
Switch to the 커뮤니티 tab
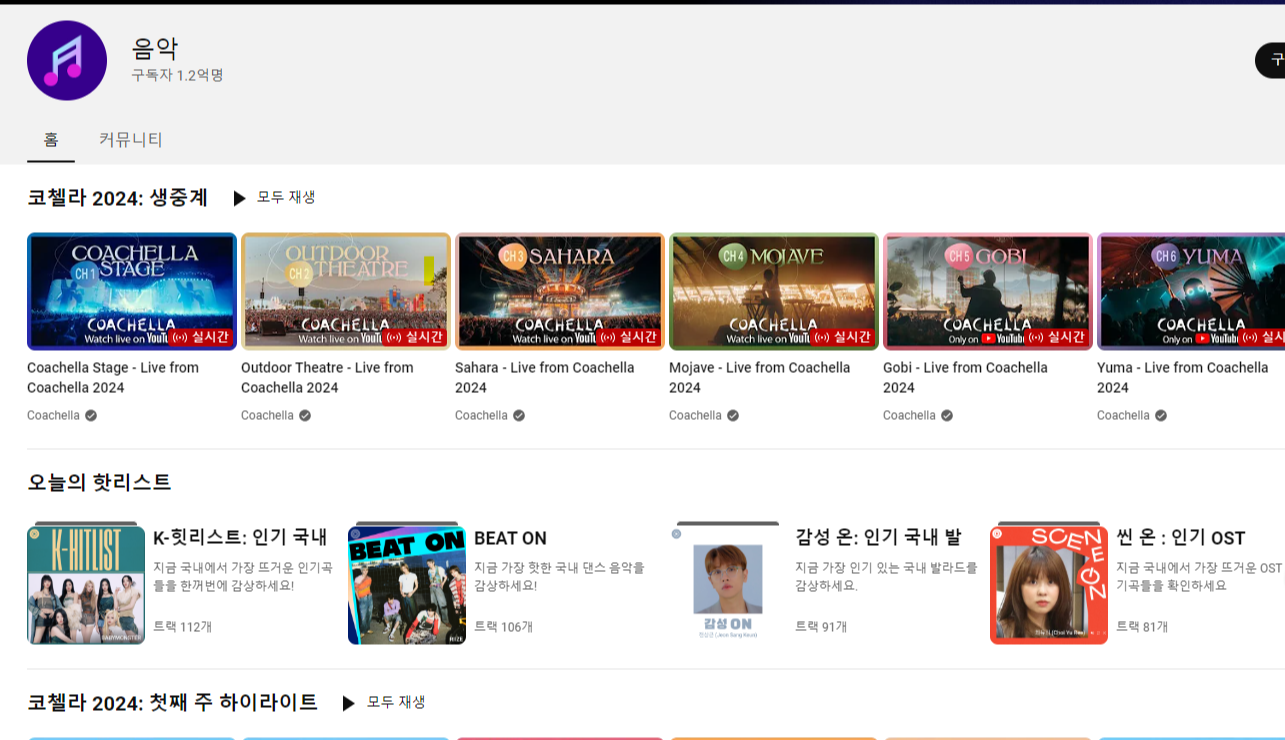(x=131, y=140)
